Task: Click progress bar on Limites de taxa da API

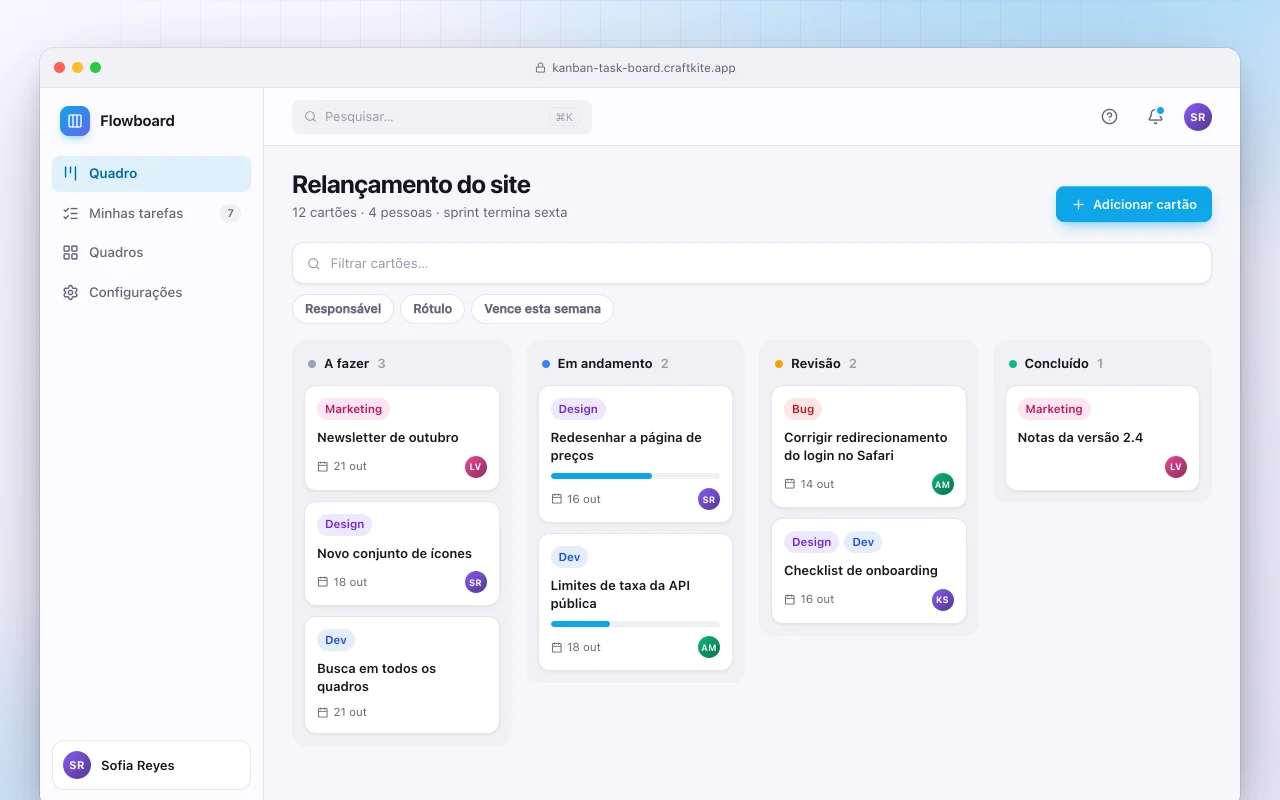Action: tap(635, 624)
